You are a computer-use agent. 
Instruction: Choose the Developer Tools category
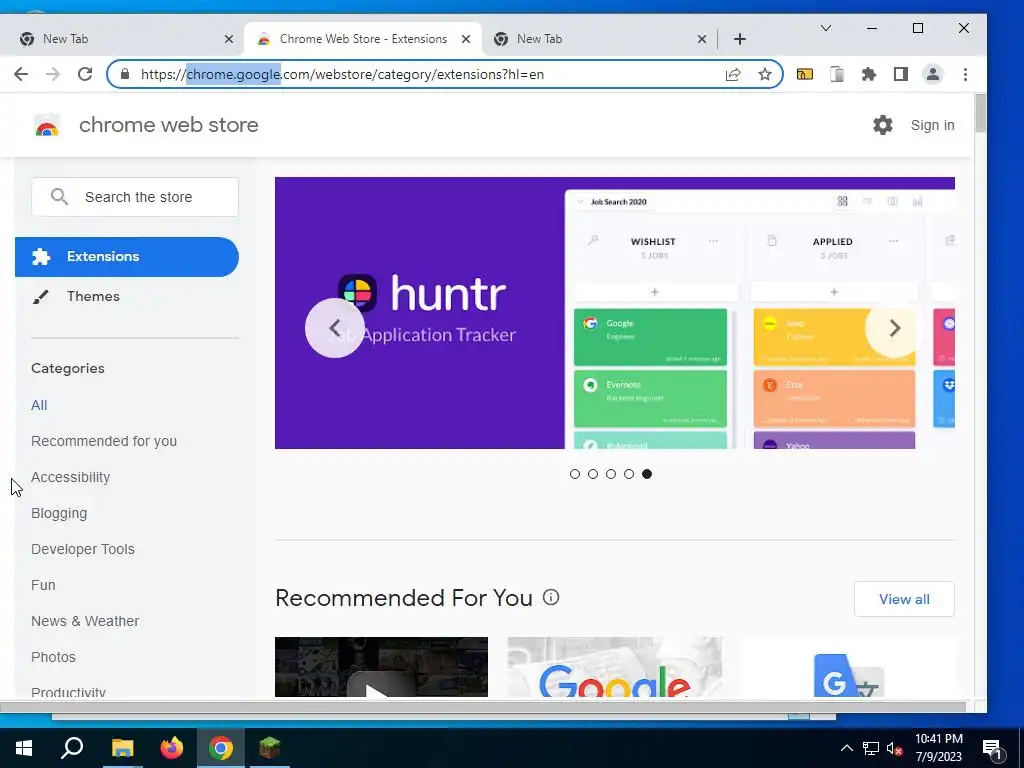pyautogui.click(x=83, y=549)
